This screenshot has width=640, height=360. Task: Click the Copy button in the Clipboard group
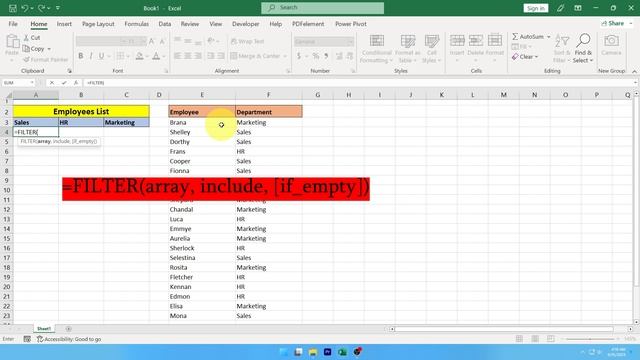click(x=33, y=49)
